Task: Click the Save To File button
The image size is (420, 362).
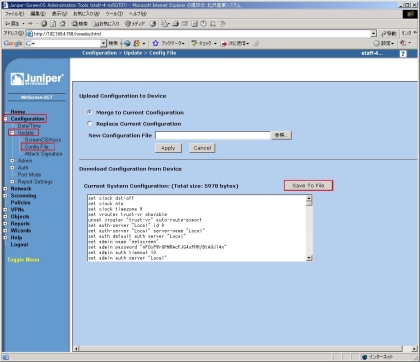Action: 308,186
